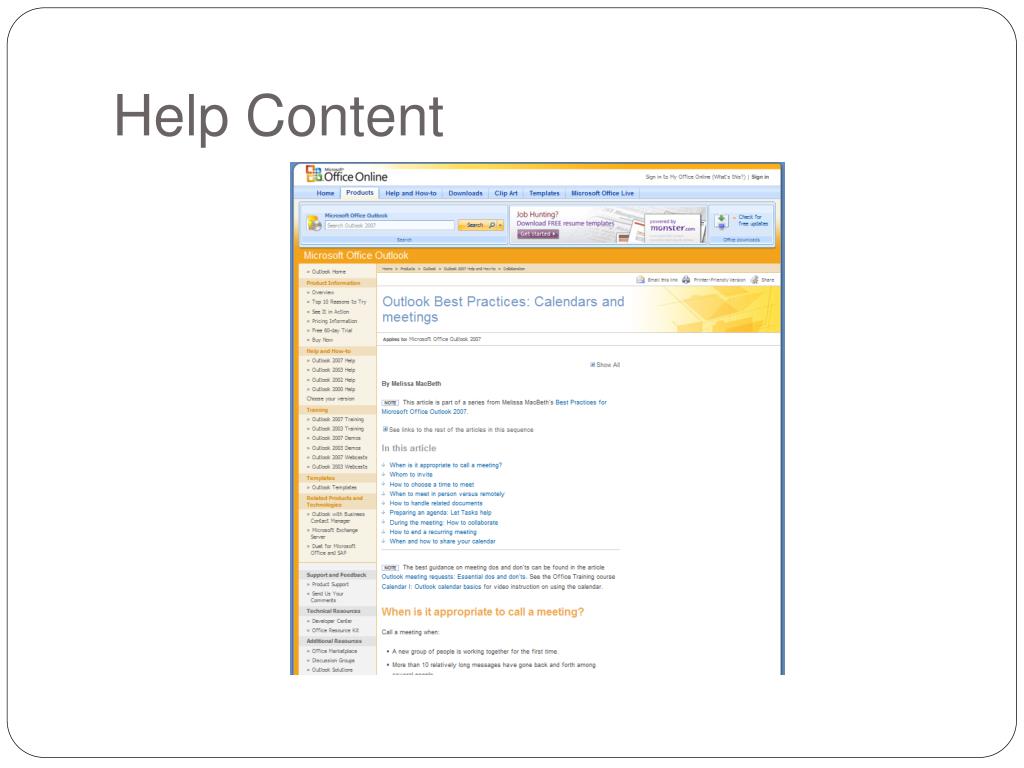This screenshot has height=768, width=1024.
Task: Click the magnifier Search button
Action: [477, 225]
